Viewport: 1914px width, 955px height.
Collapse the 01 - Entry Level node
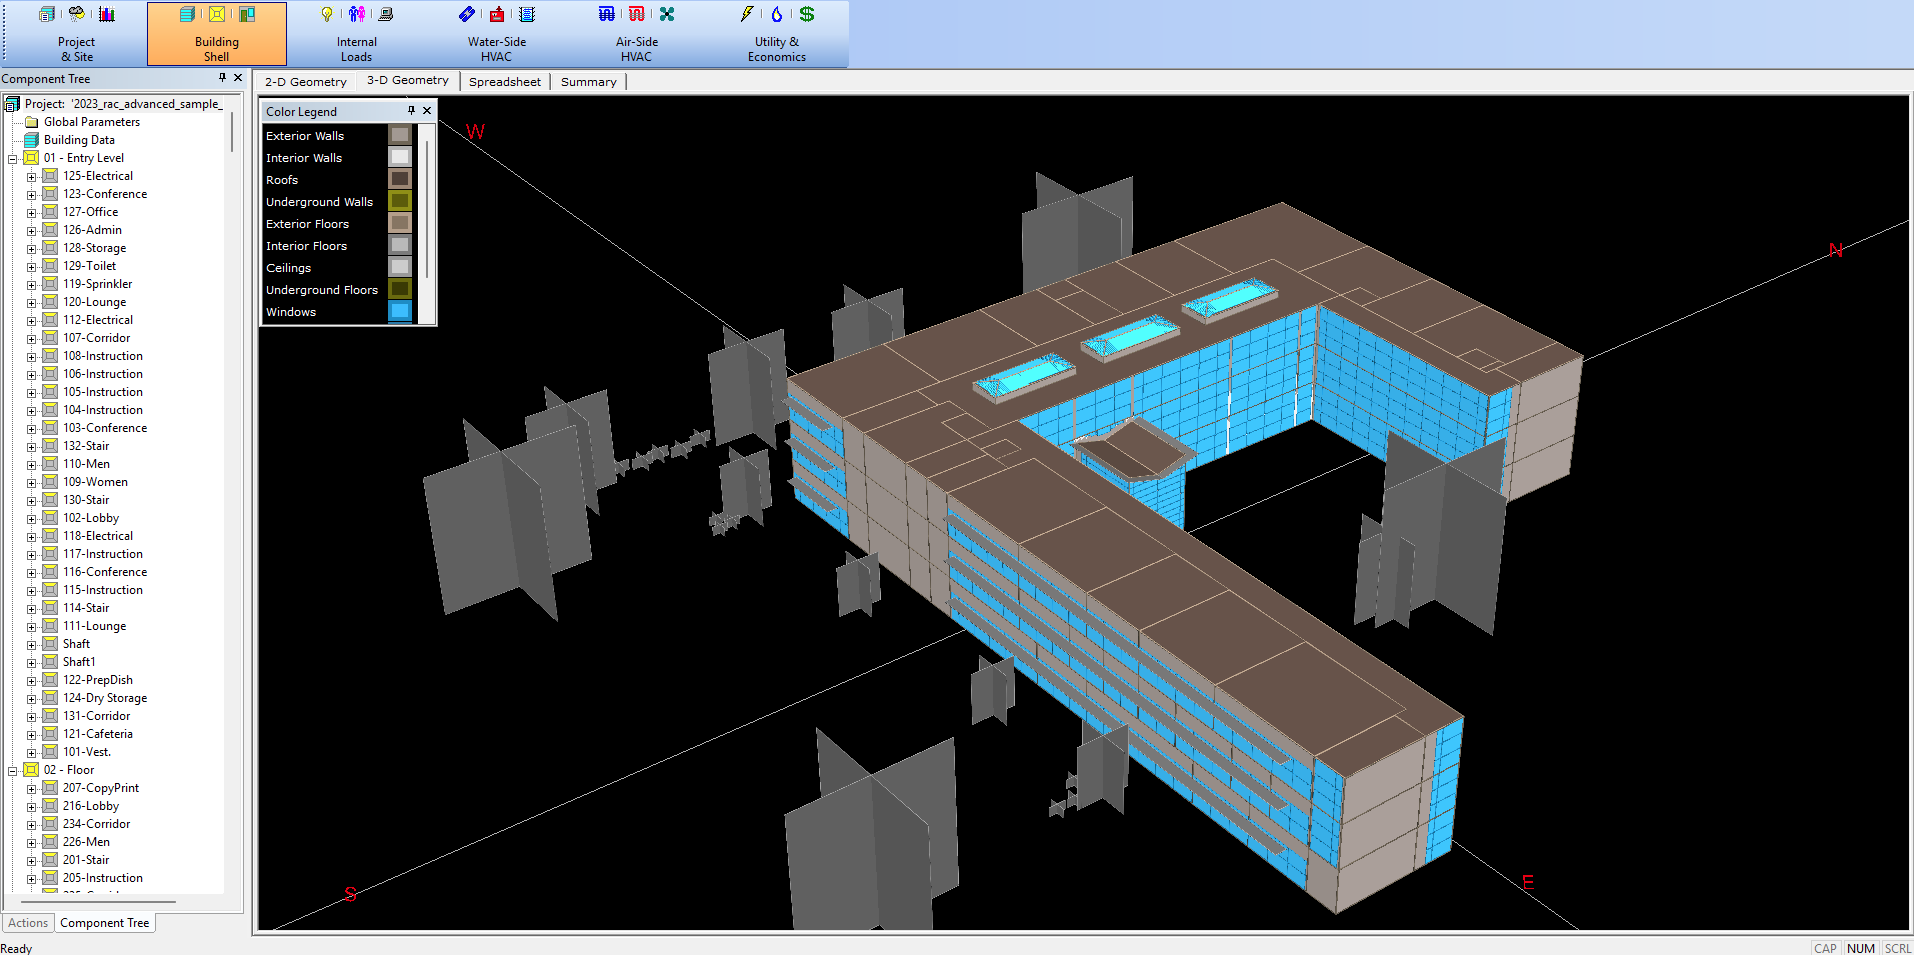pos(13,159)
